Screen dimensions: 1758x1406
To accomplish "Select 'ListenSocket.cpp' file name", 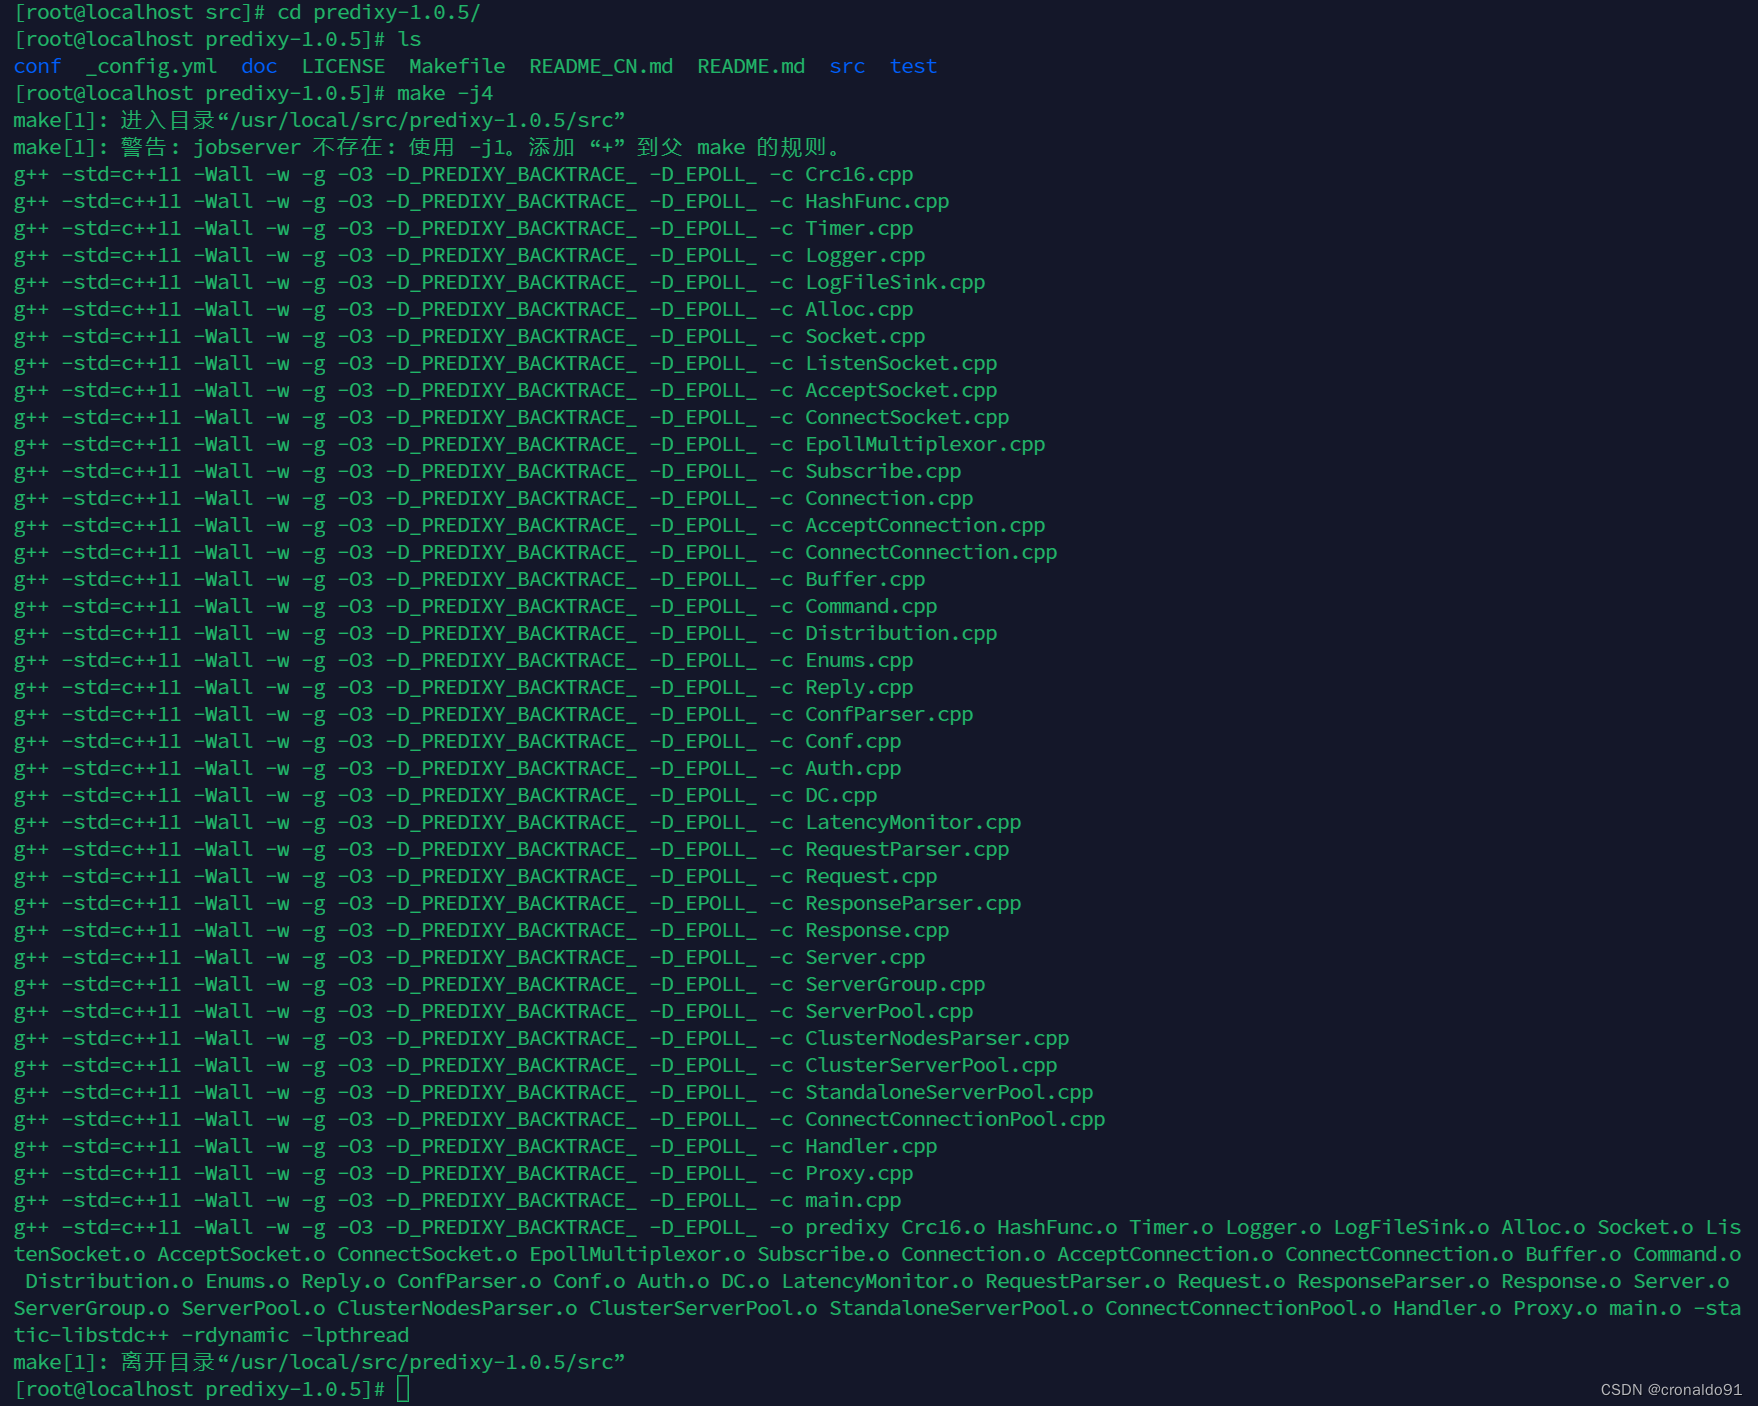I will pos(902,363).
